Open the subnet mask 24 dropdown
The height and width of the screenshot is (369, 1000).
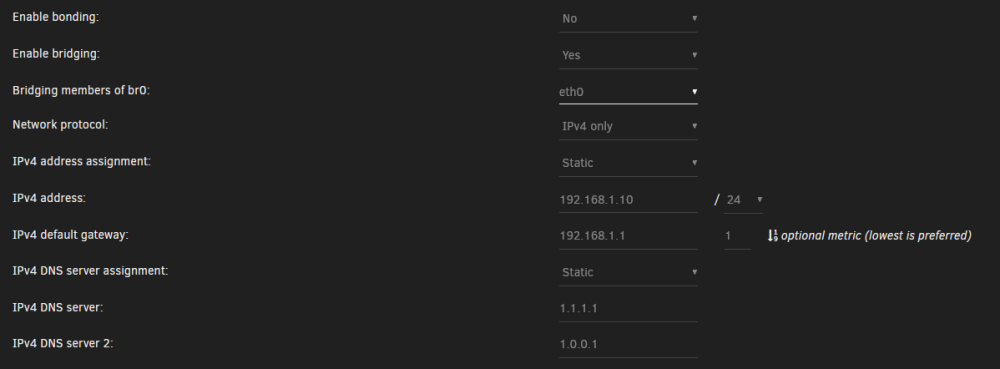743,199
